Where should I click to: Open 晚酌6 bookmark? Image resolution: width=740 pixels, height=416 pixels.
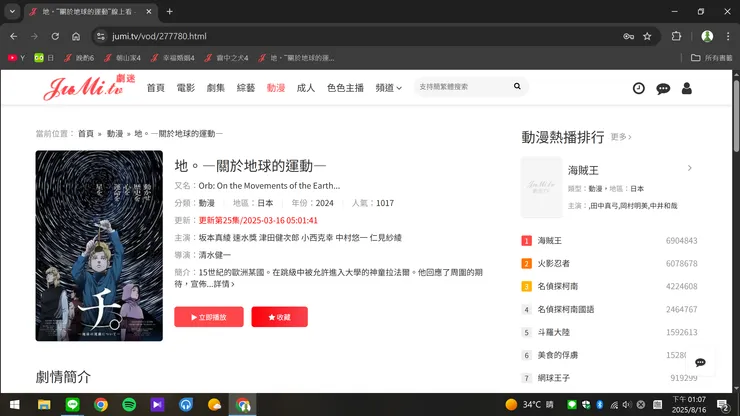(x=79, y=58)
